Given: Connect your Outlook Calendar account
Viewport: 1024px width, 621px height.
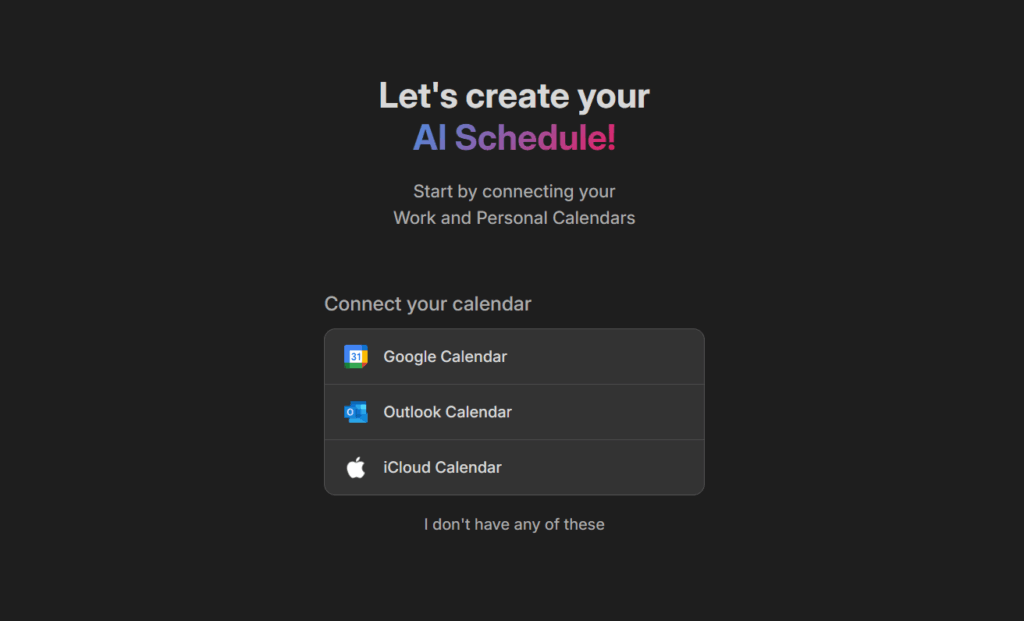Looking at the screenshot, I should tap(514, 411).
